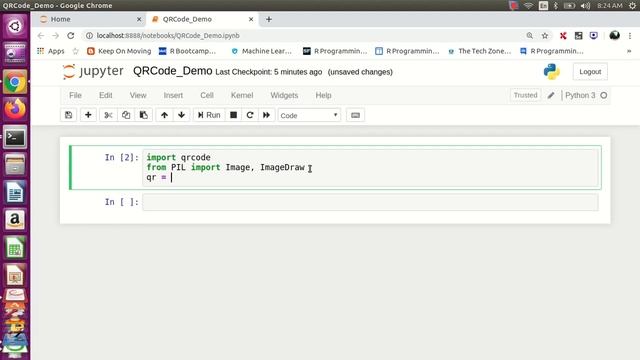Close the QRCode_Demo browser tab
The width and height of the screenshot is (640, 360).
(x=251, y=19)
